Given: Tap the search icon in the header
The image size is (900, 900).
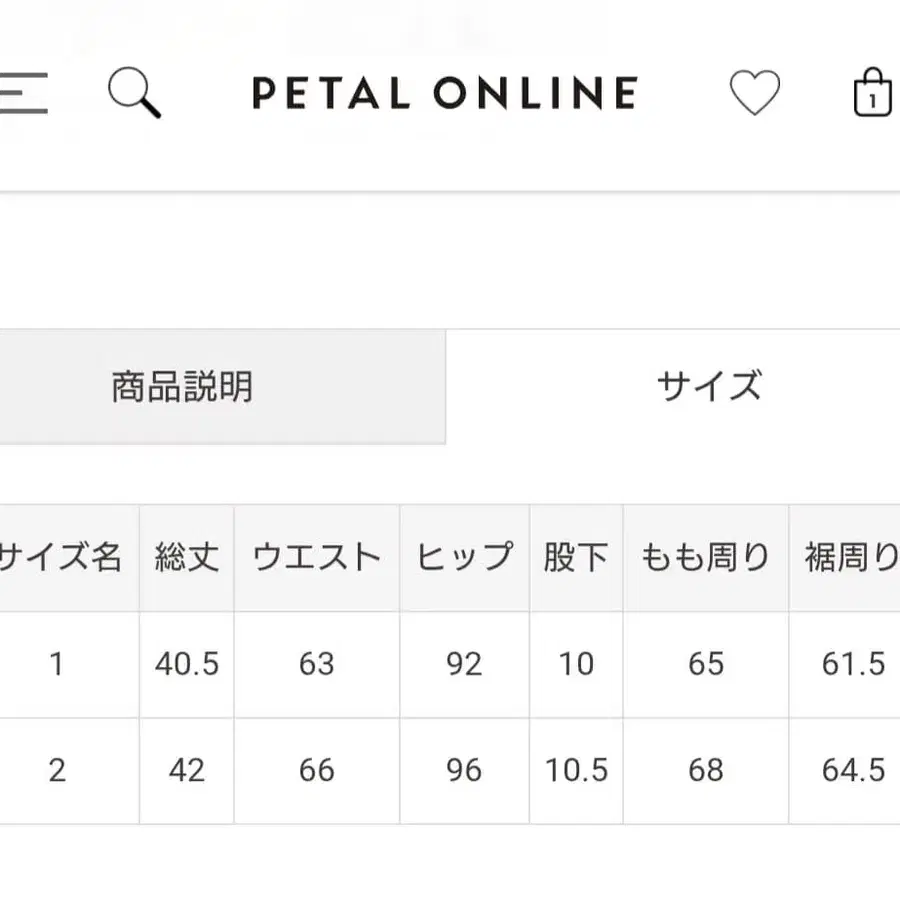Looking at the screenshot, I should pos(132,93).
